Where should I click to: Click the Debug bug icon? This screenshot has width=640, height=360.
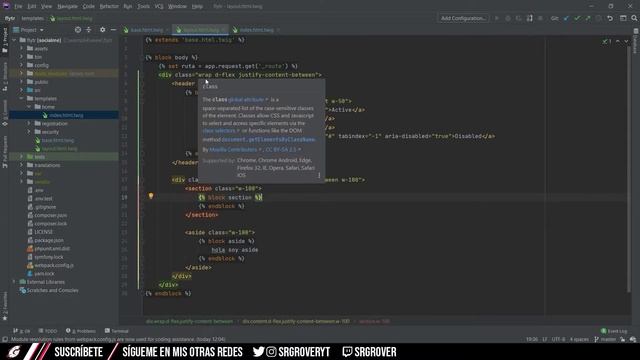click(508, 18)
